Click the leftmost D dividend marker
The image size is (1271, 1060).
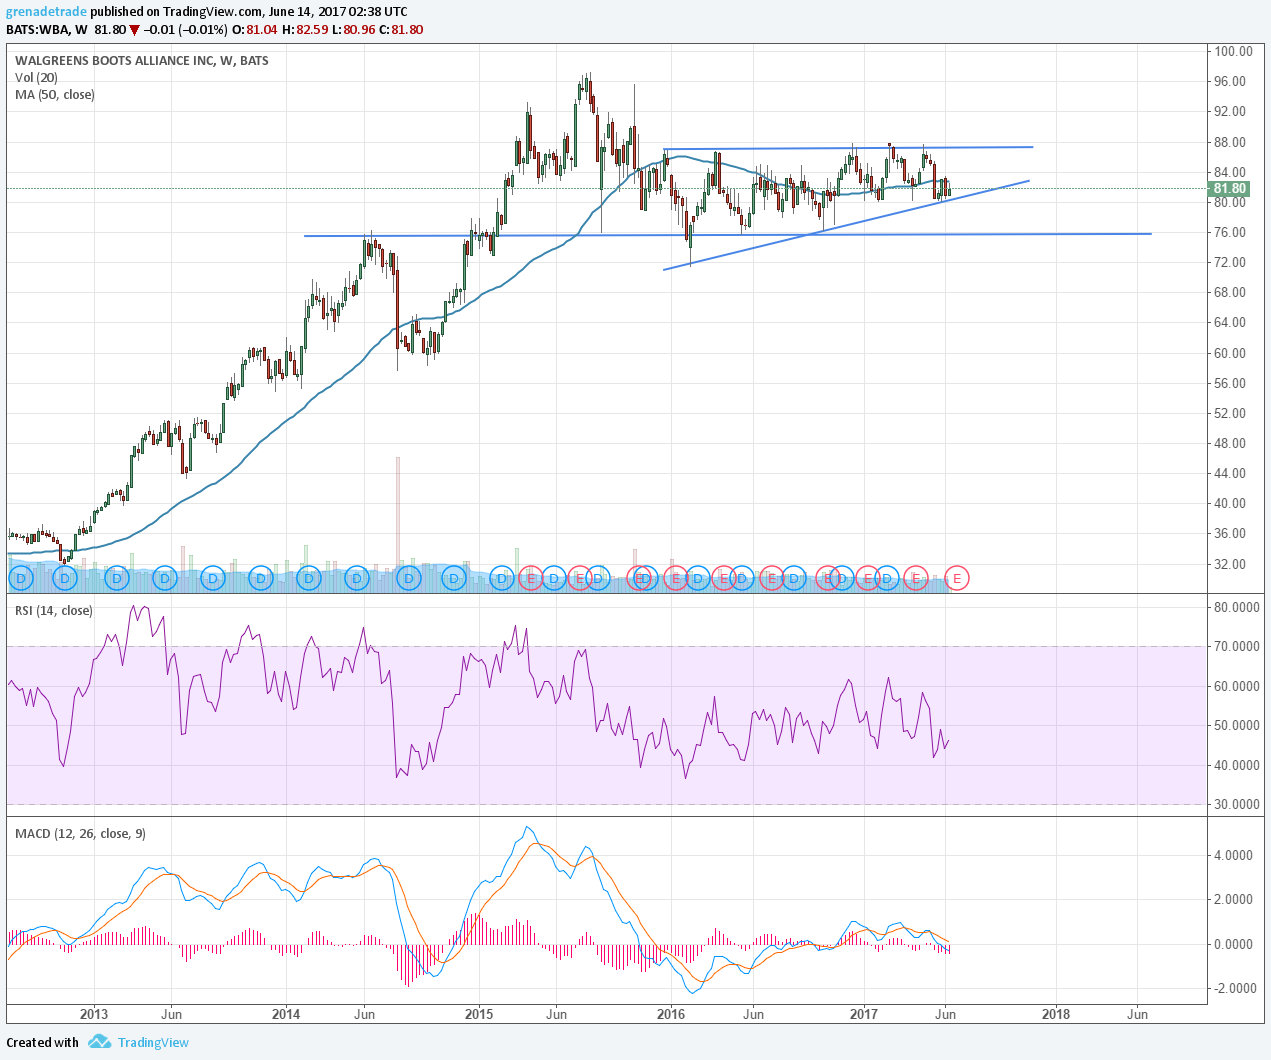coord(20,578)
